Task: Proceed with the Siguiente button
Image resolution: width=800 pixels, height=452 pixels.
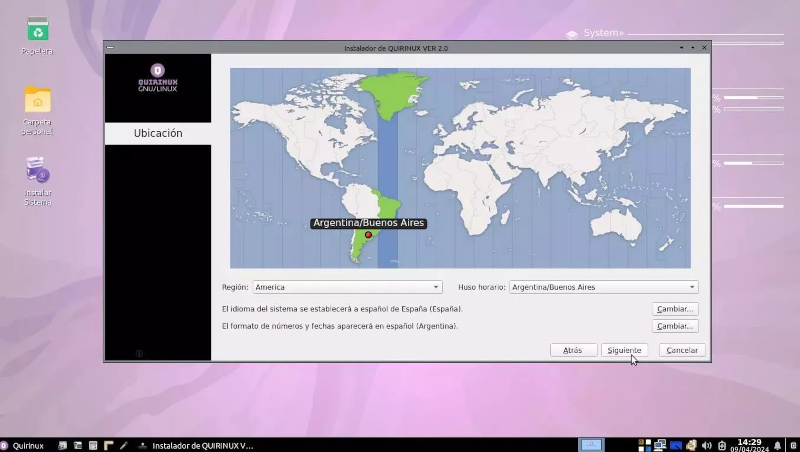Action: 624,350
